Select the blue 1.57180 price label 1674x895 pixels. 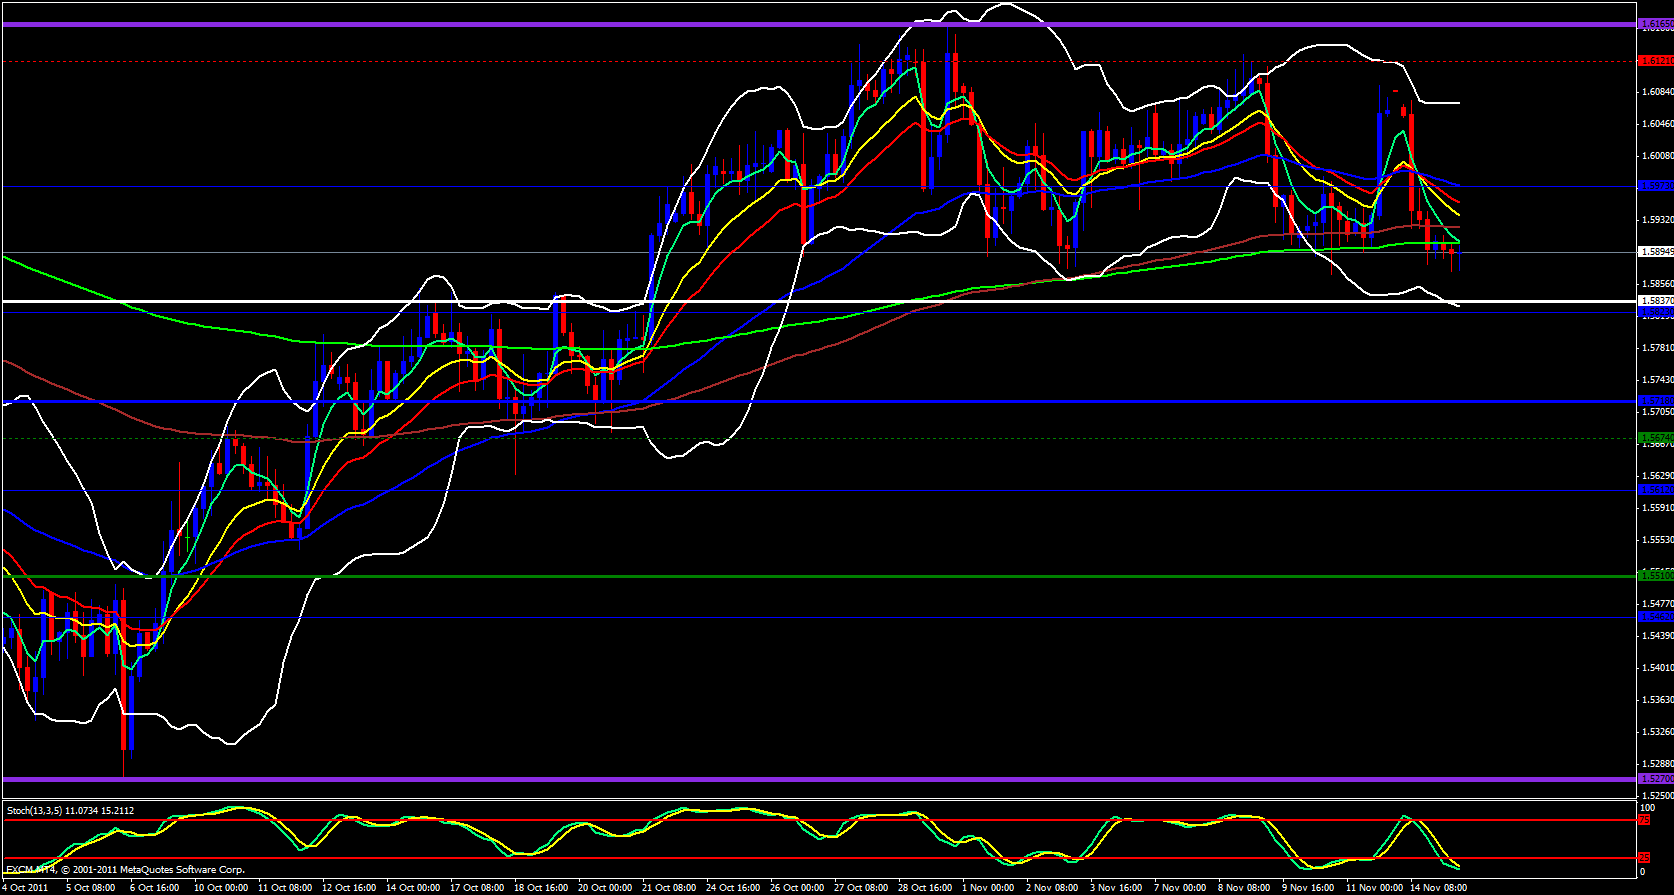tap(1655, 401)
